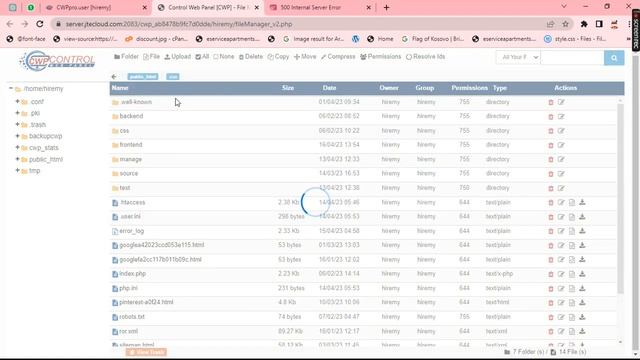Switch to the 500 Internal Server Error tab
The width and height of the screenshot is (640, 360).
click(x=319, y=7)
